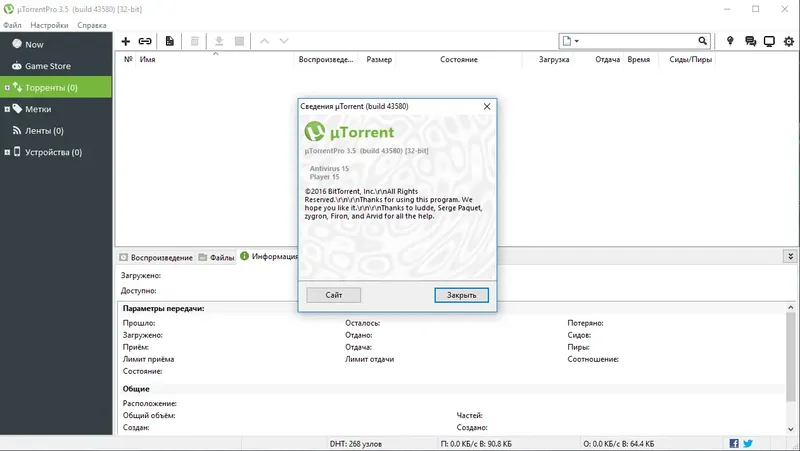Expand the Метки tree node
Image resolution: width=800 pixels, height=451 pixels.
(x=7, y=109)
